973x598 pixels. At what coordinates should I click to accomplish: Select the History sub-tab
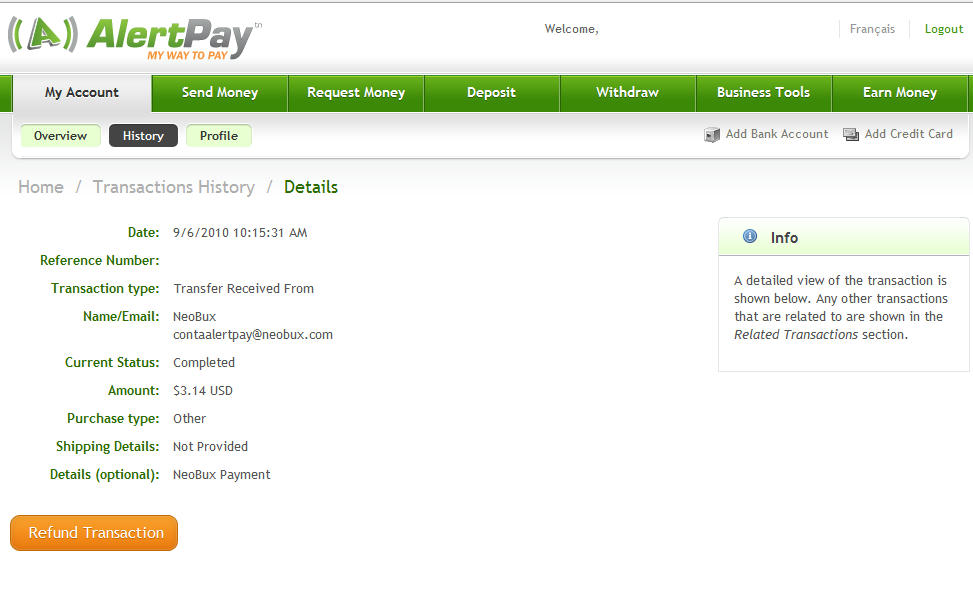(x=143, y=136)
